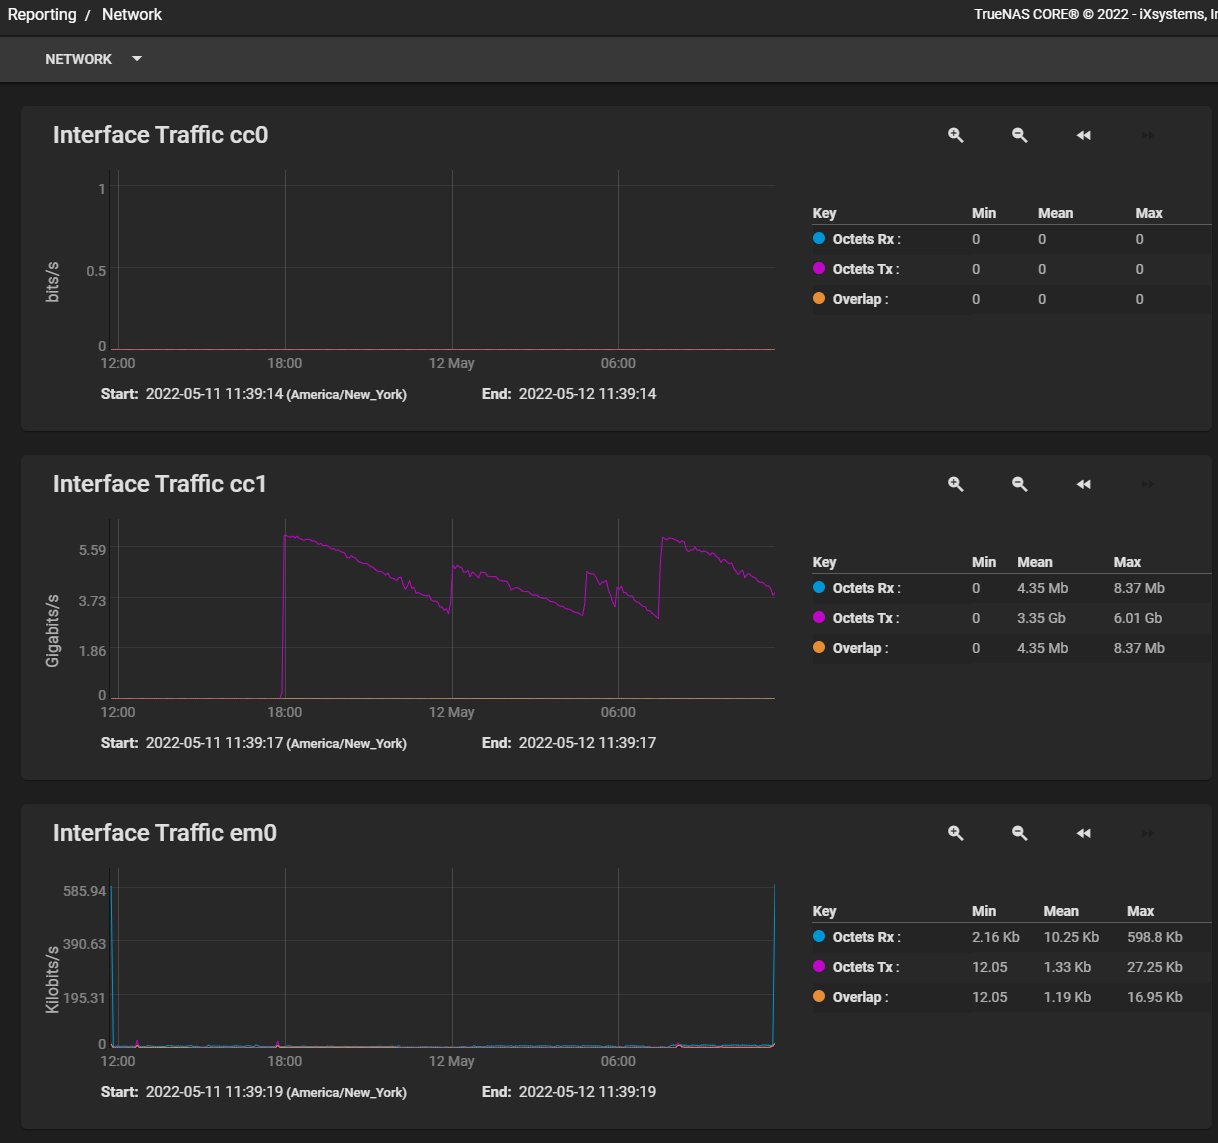Click the Interface Traffic cc1 chart title
Image resolution: width=1218 pixels, height=1143 pixels.
point(160,484)
